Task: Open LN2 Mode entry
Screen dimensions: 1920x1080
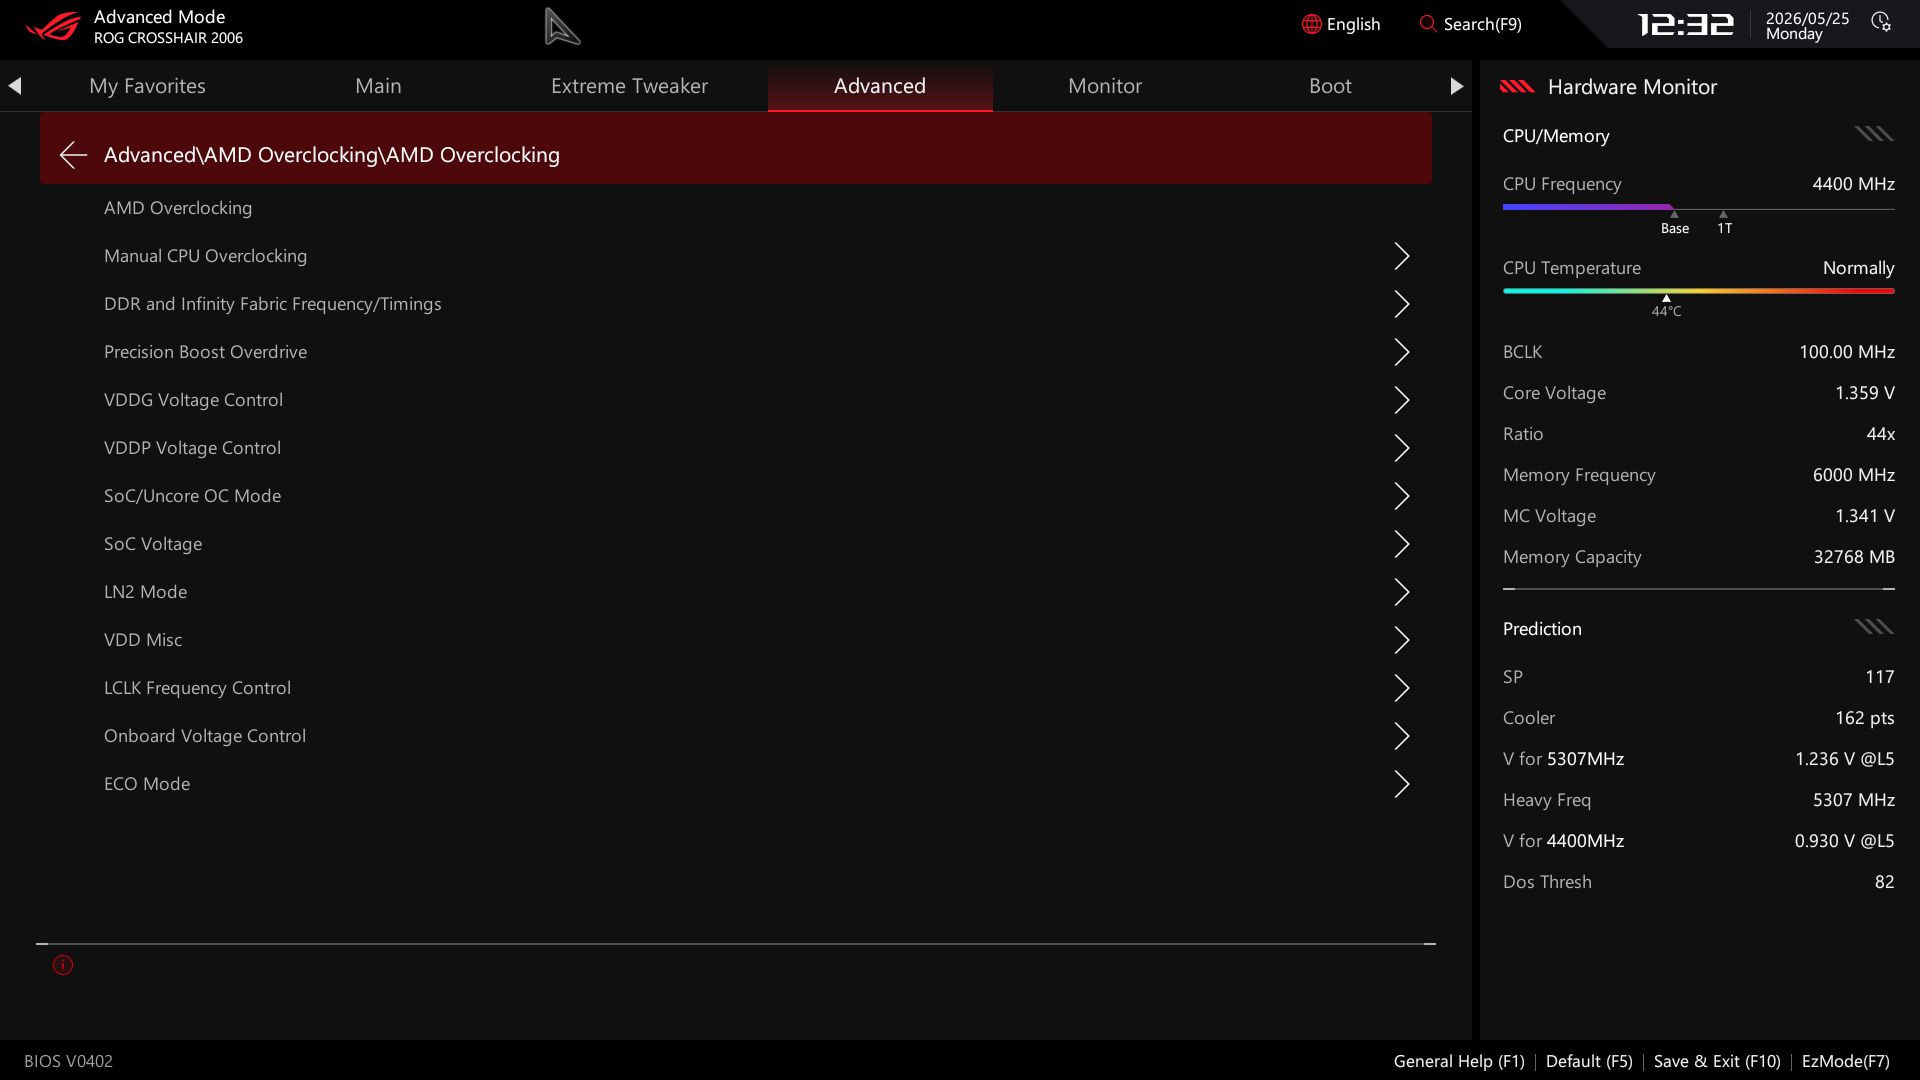Action: point(736,592)
